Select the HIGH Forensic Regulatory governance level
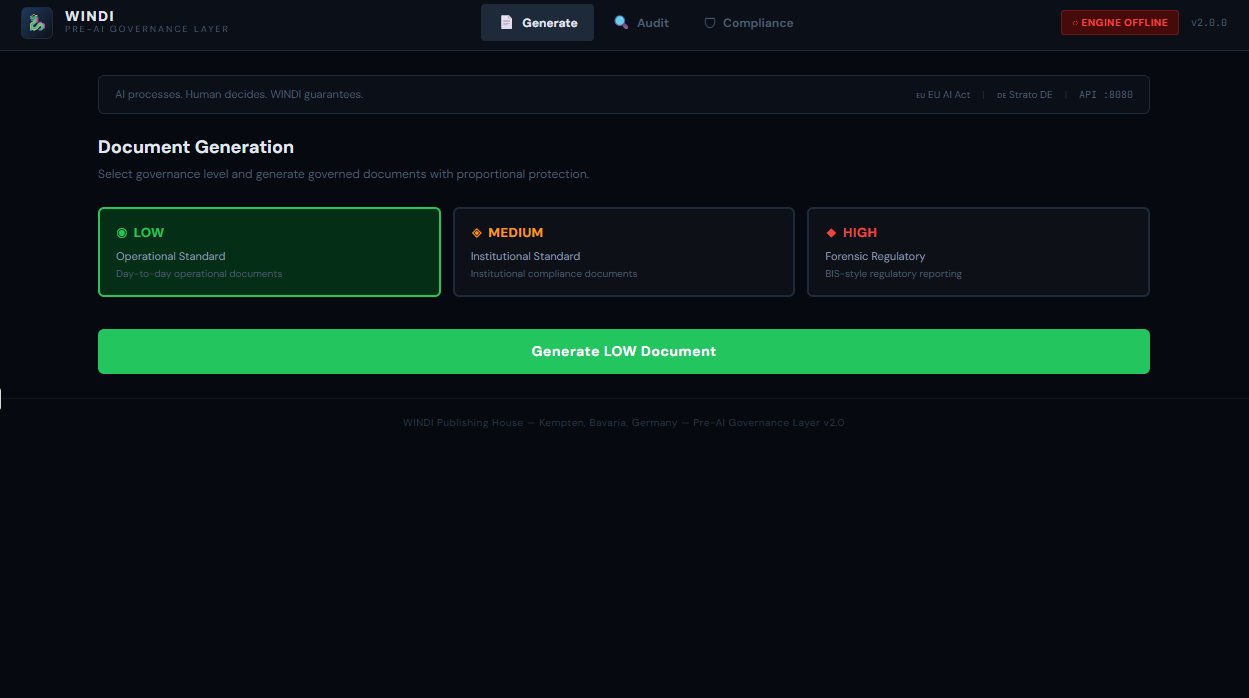Screen dimensions: 1249x698 coord(978,251)
